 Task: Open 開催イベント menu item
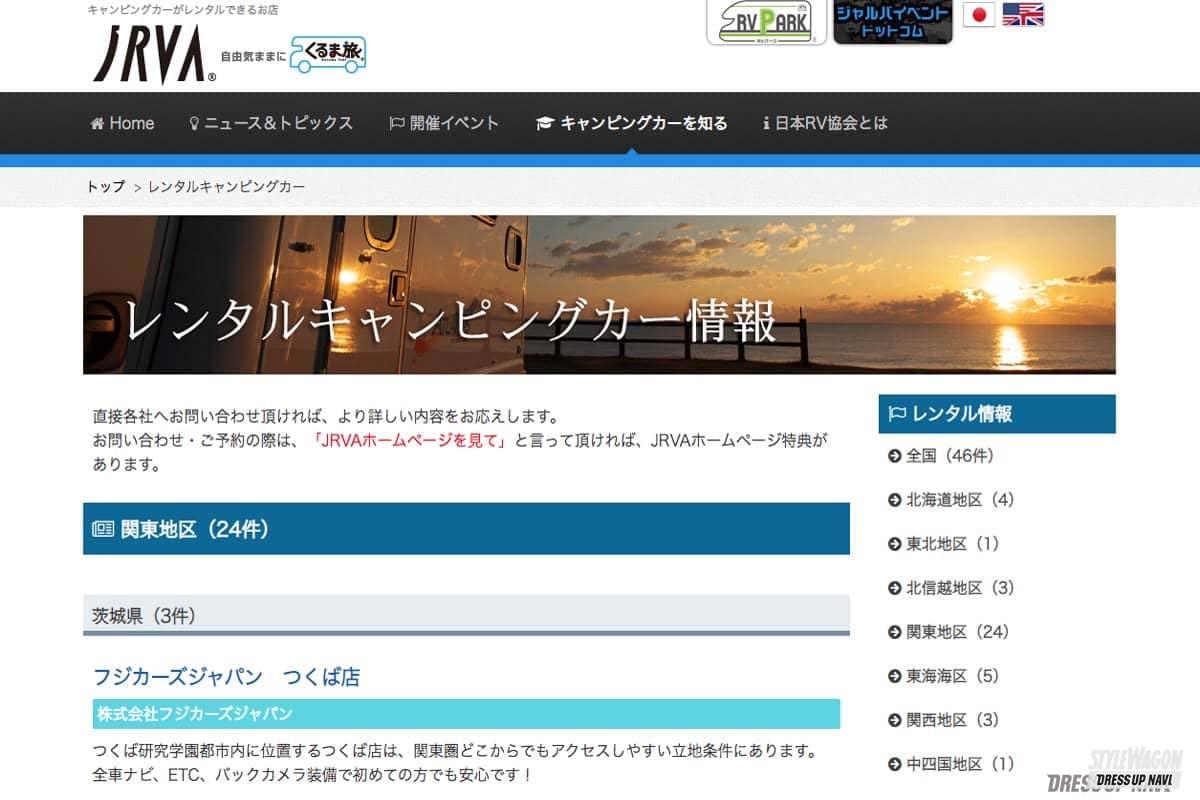coord(444,123)
